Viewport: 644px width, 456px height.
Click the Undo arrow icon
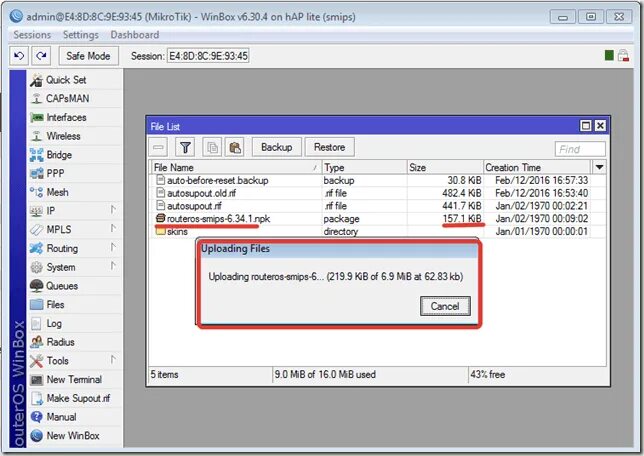point(19,56)
